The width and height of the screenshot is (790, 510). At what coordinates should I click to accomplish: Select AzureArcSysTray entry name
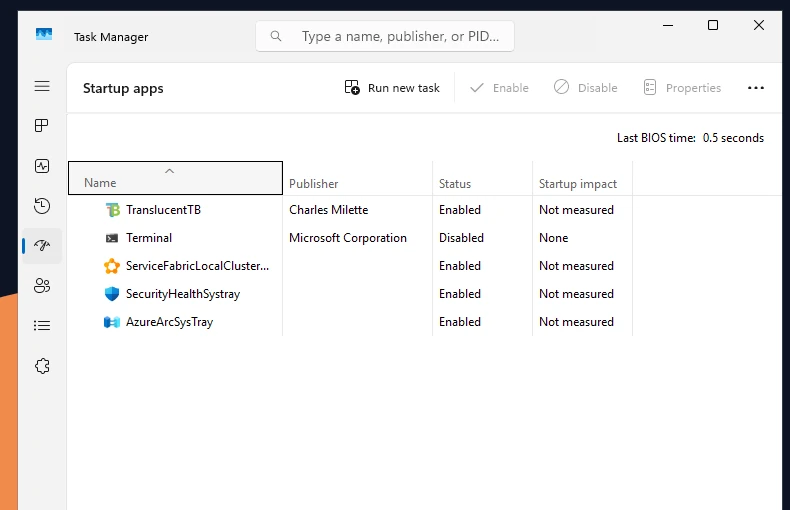(169, 322)
